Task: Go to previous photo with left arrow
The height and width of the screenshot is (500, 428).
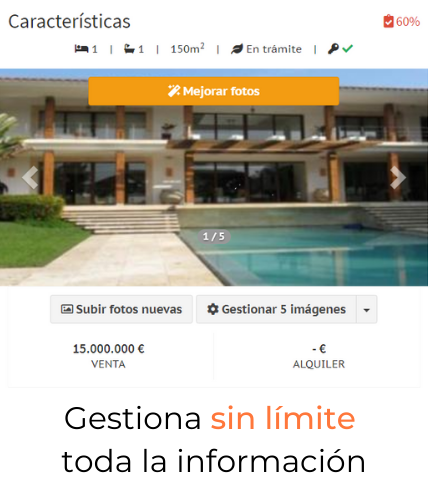Action: 30,177
